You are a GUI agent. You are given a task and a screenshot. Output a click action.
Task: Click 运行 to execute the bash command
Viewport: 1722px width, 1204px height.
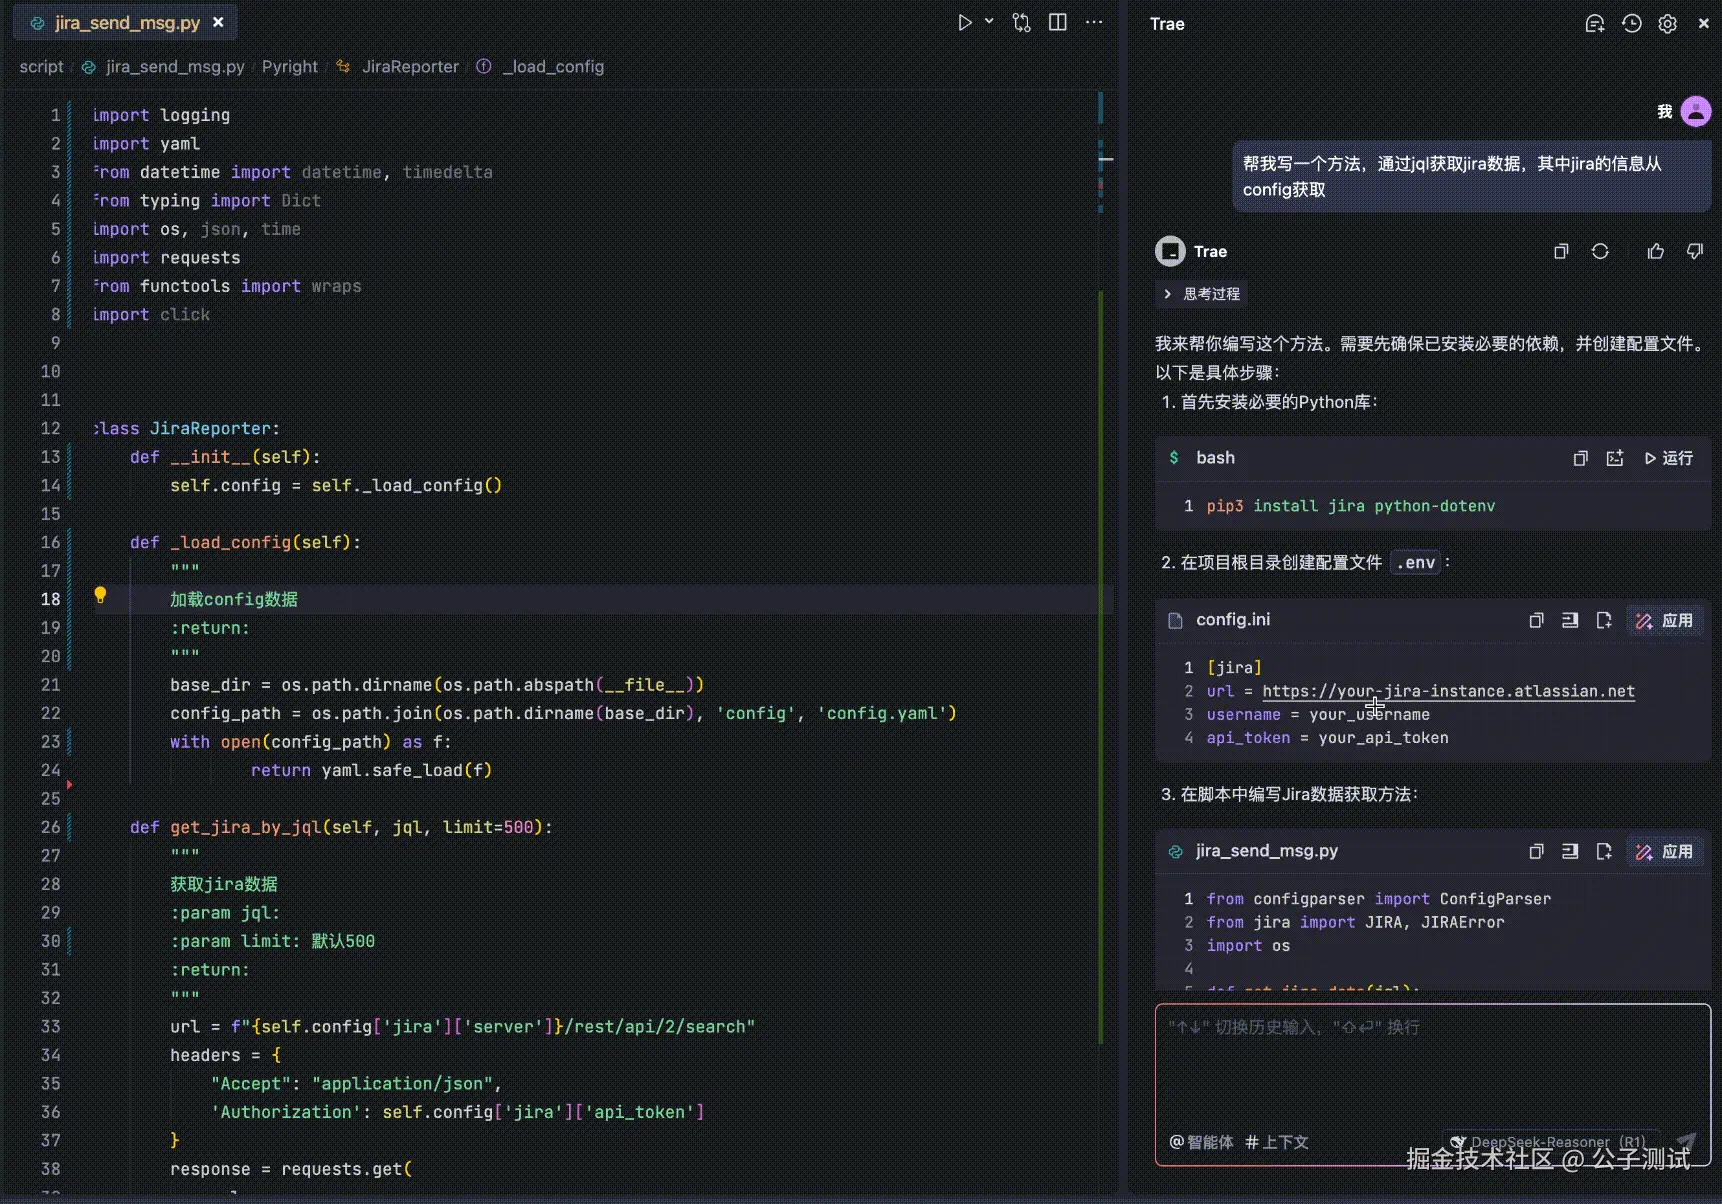click(1668, 458)
